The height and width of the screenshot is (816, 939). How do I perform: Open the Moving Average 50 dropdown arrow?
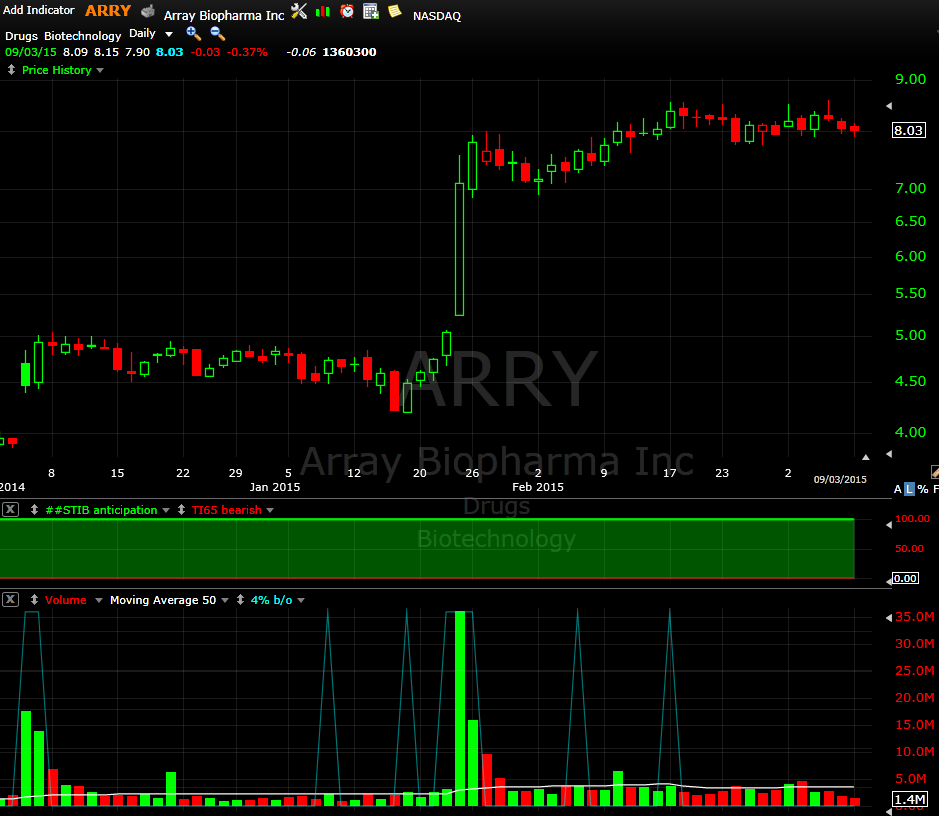[225, 600]
